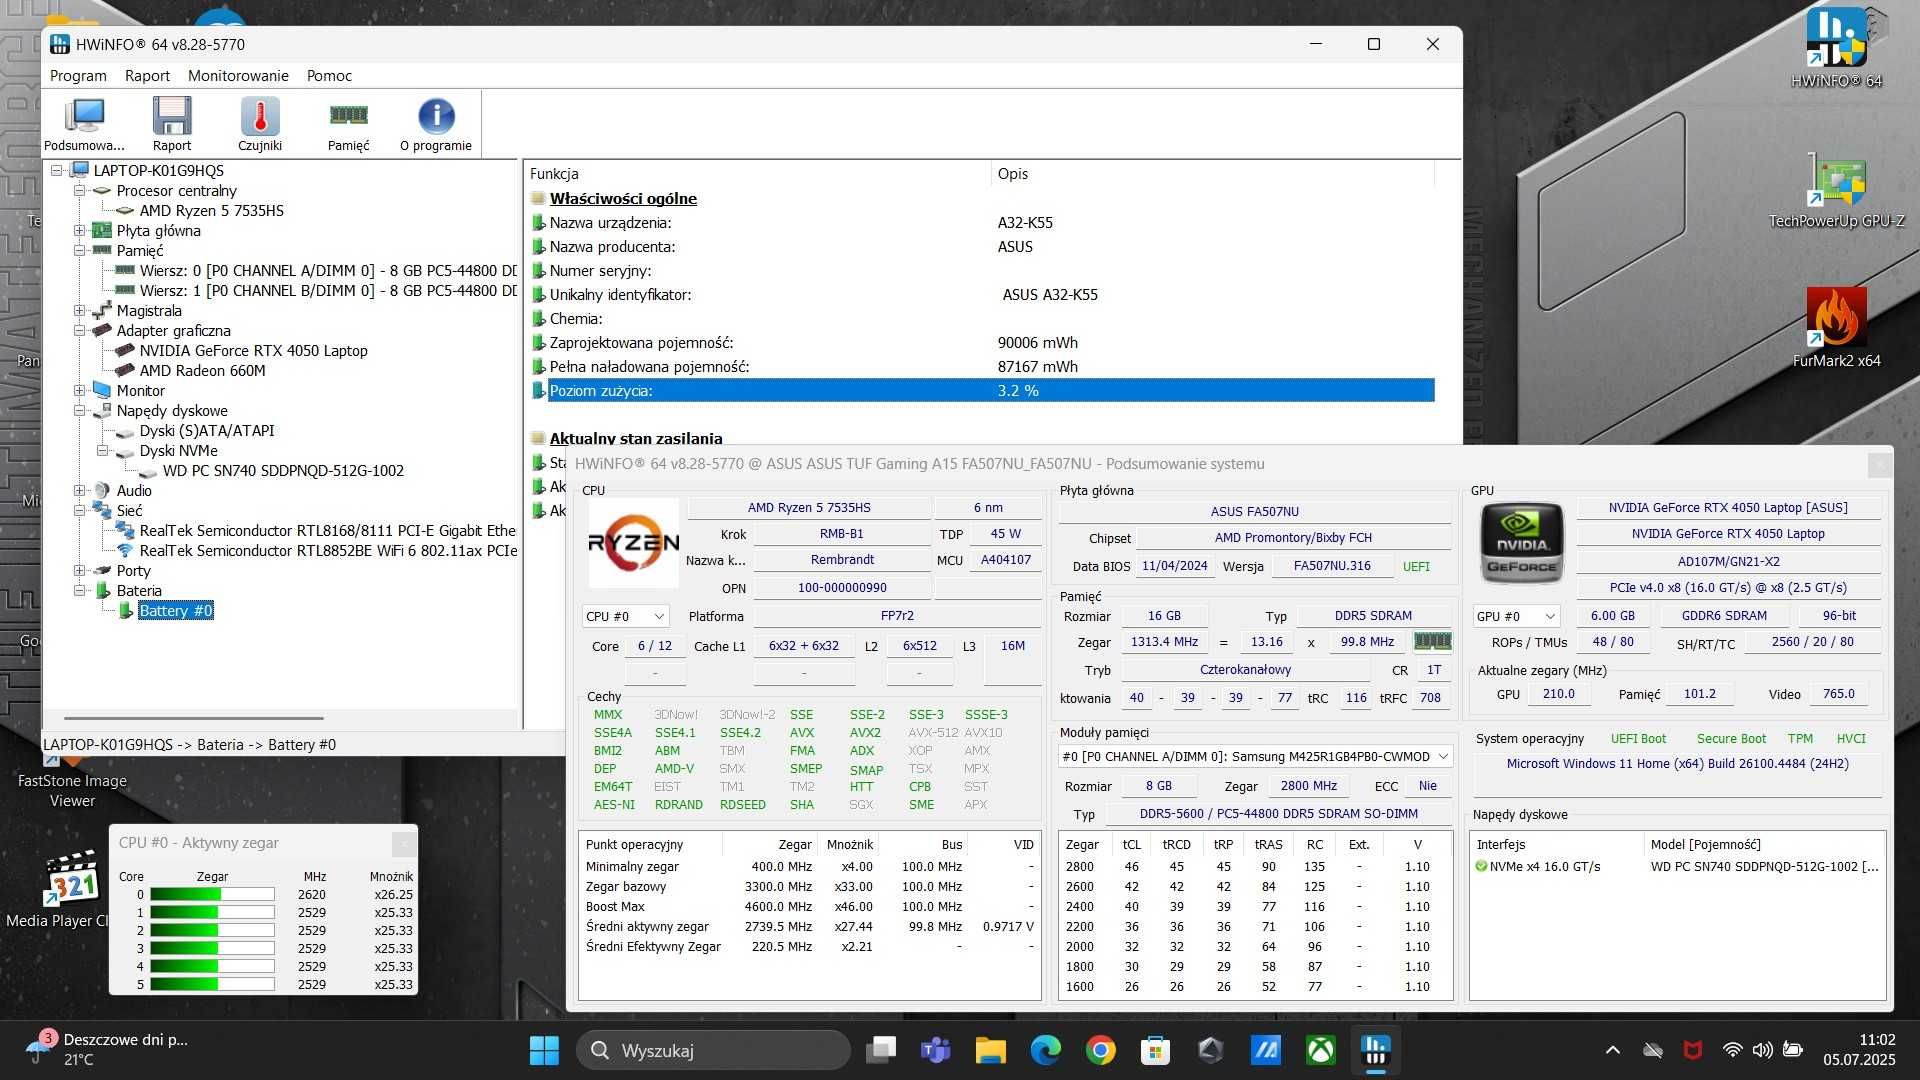Open the Pomoc menu
Viewport: 1920px width, 1080px height.
[329, 75]
